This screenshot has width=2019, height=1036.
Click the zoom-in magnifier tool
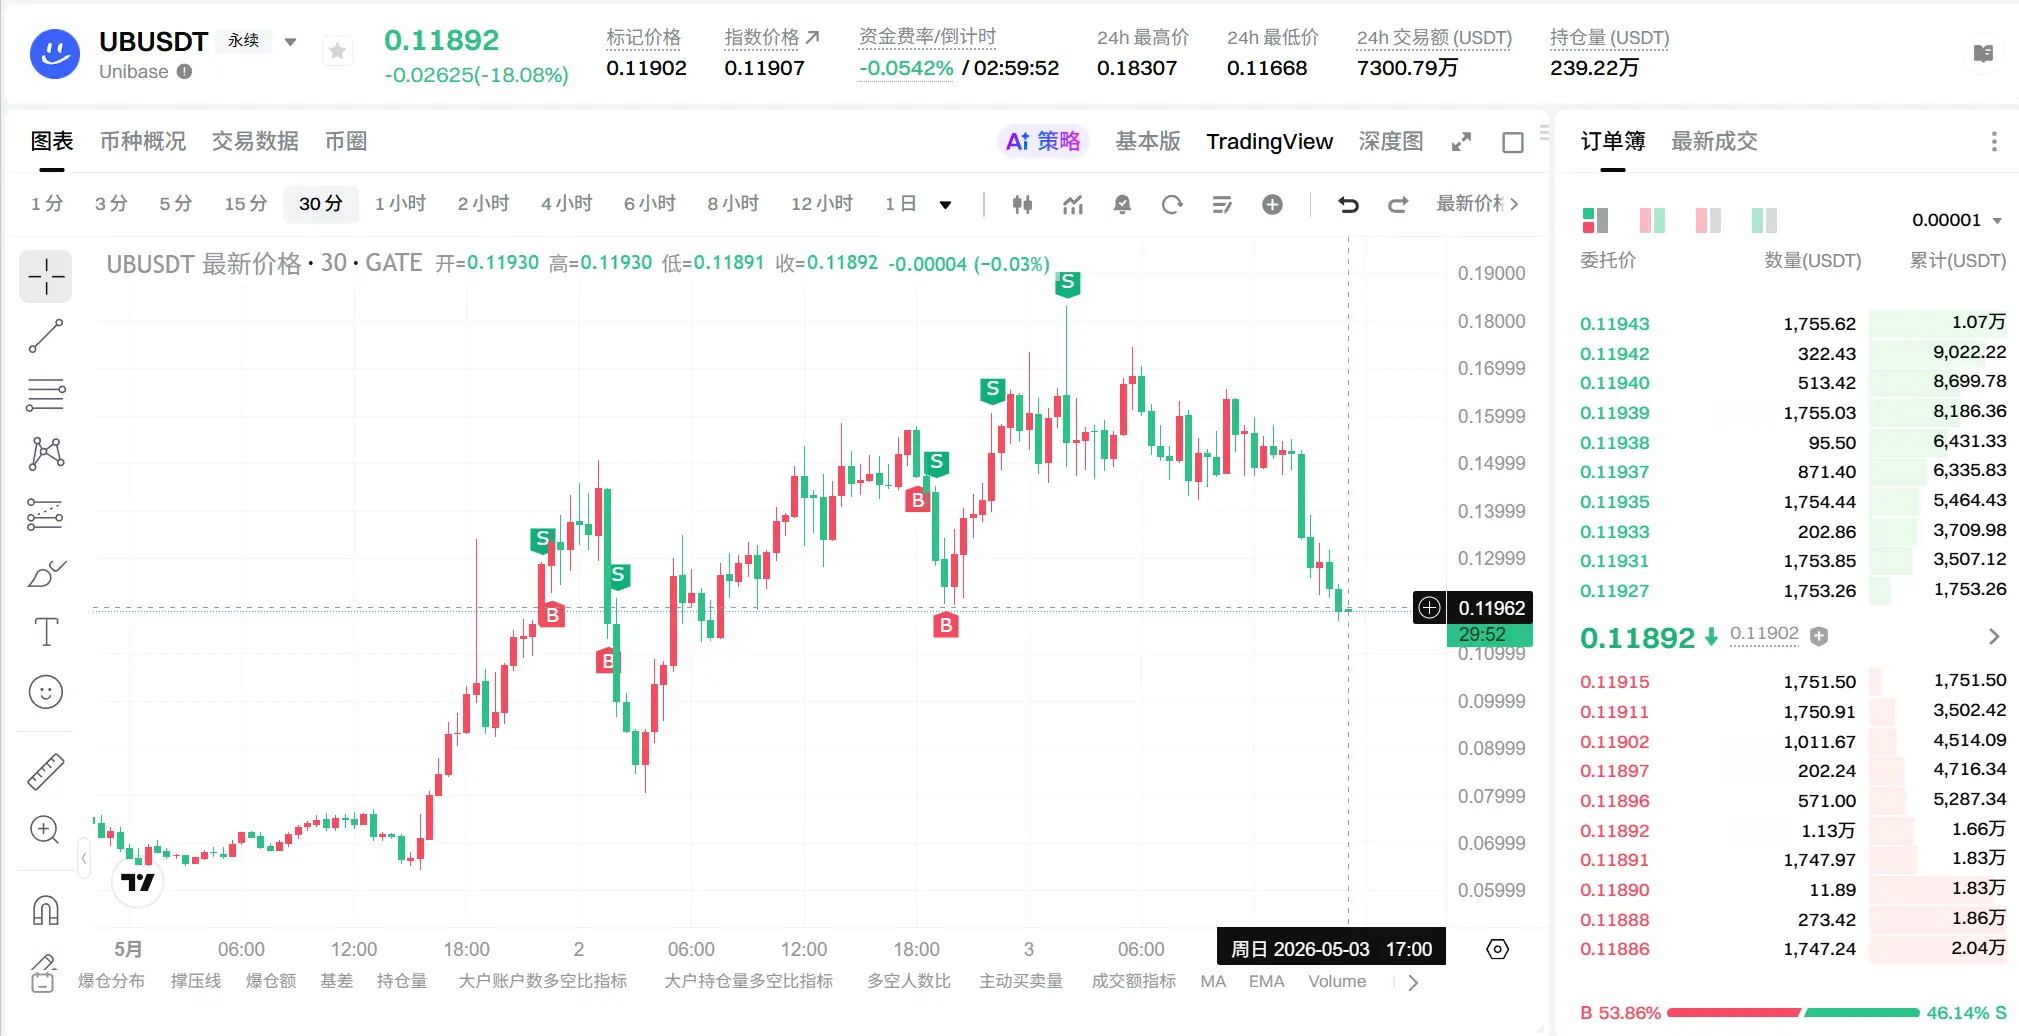point(46,830)
